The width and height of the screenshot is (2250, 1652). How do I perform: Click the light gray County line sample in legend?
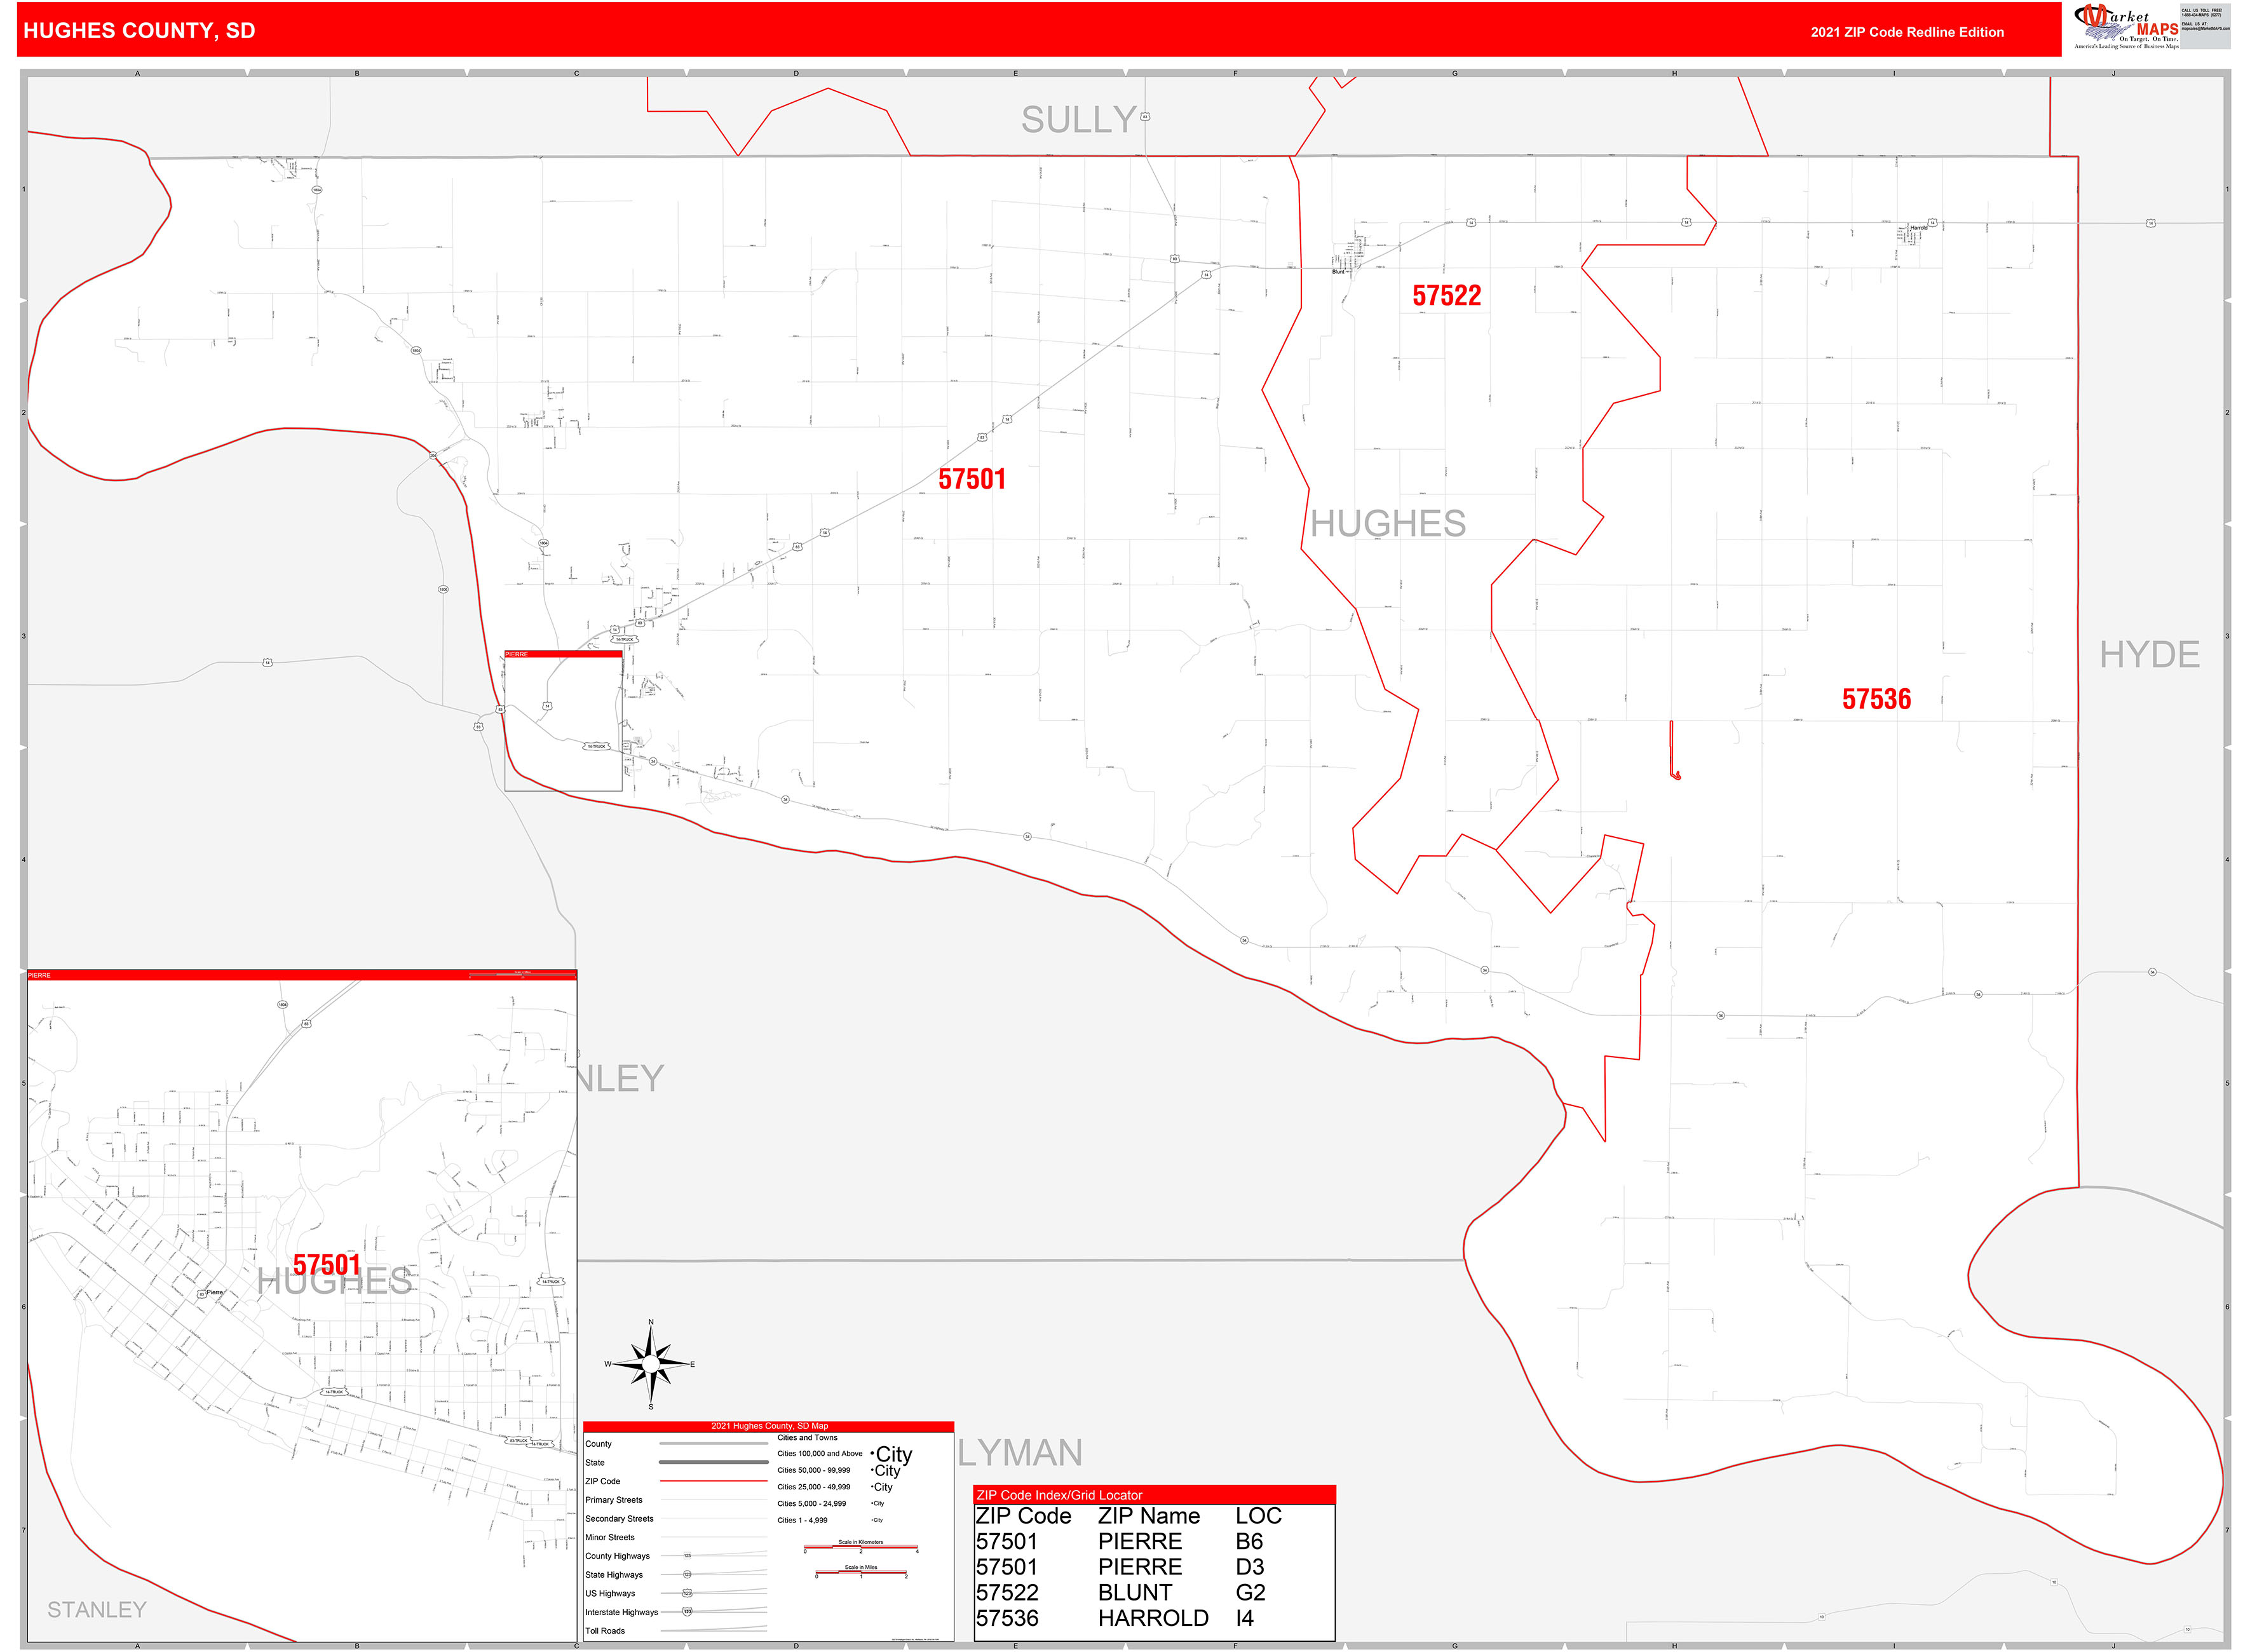(713, 1444)
